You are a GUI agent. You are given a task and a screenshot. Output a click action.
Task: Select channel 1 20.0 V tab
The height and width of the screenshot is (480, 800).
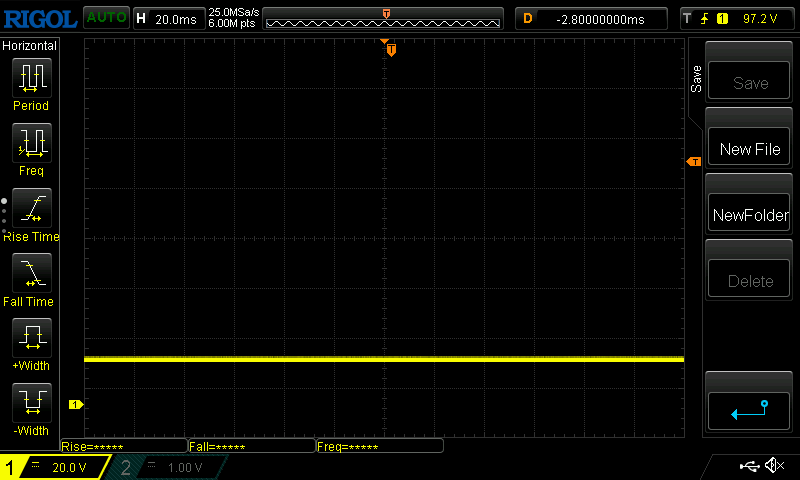point(55,467)
